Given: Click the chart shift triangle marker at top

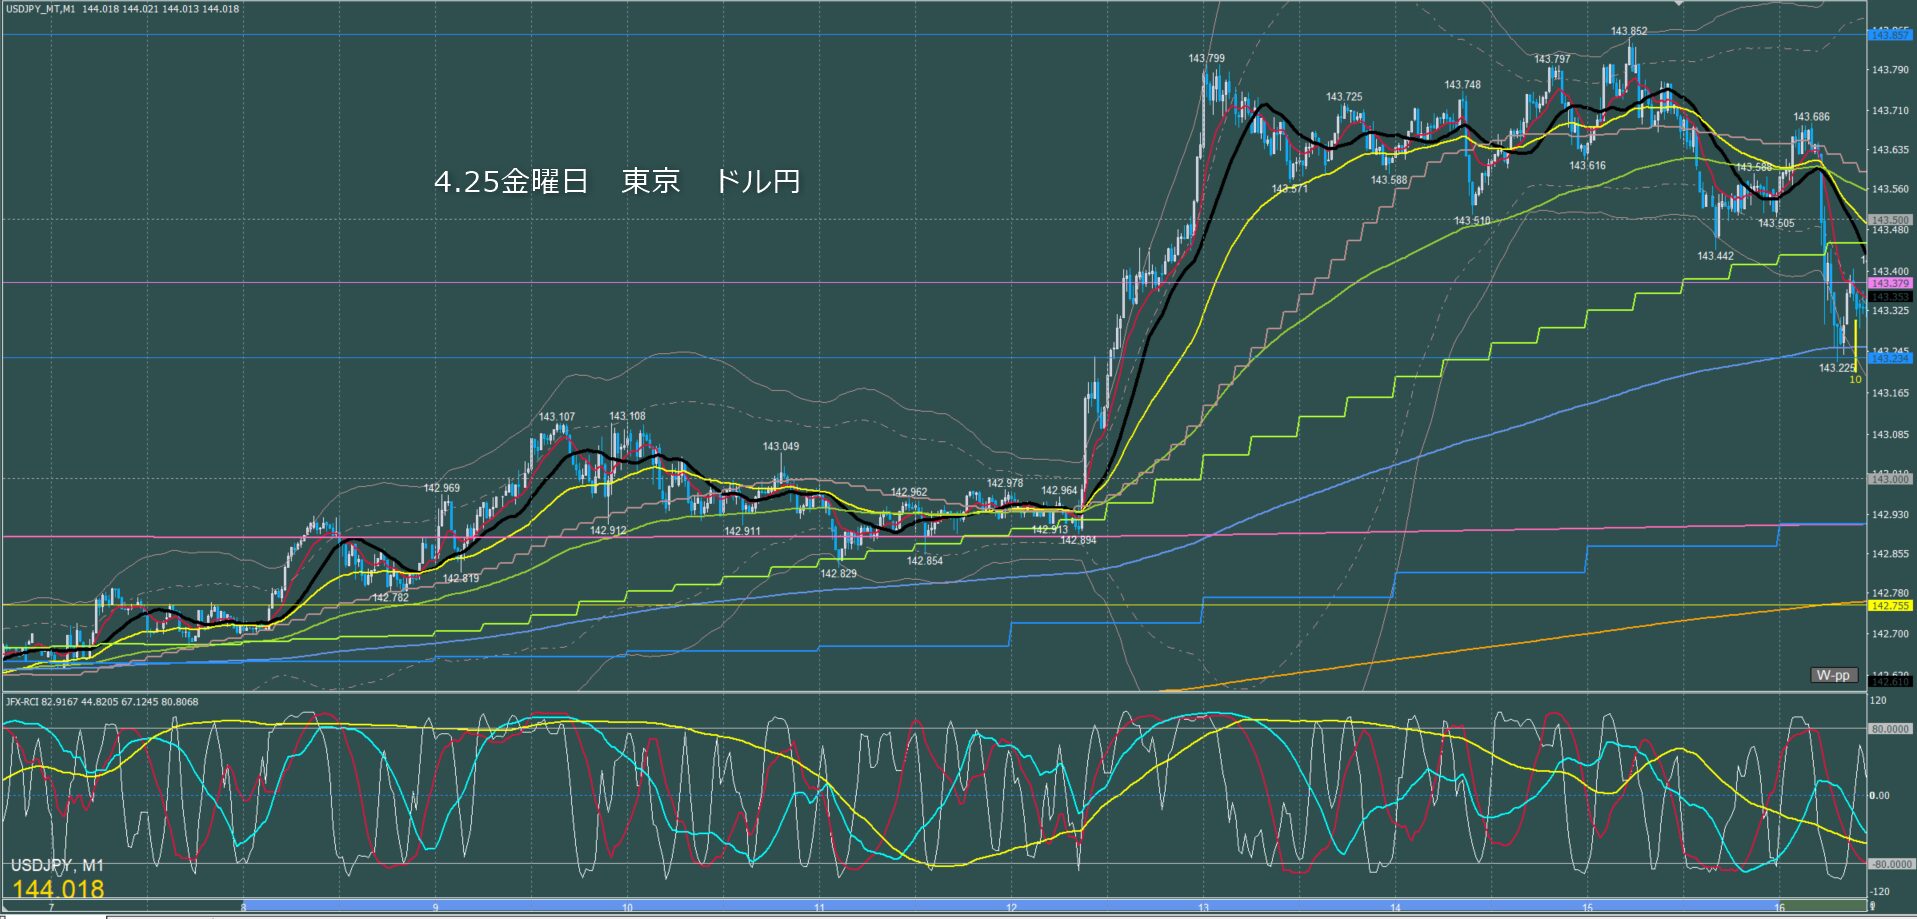Looking at the screenshot, I should tap(1680, 3).
